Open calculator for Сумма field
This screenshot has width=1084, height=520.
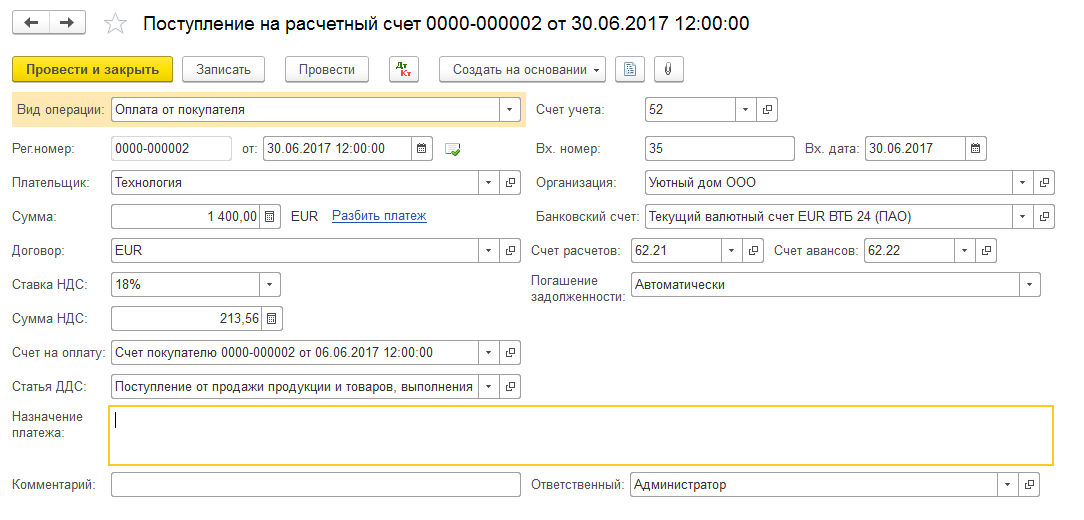pyautogui.click(x=269, y=216)
